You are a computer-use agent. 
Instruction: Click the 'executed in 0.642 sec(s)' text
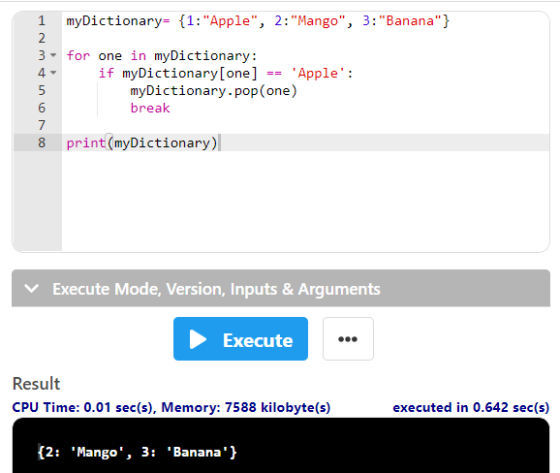(471, 407)
